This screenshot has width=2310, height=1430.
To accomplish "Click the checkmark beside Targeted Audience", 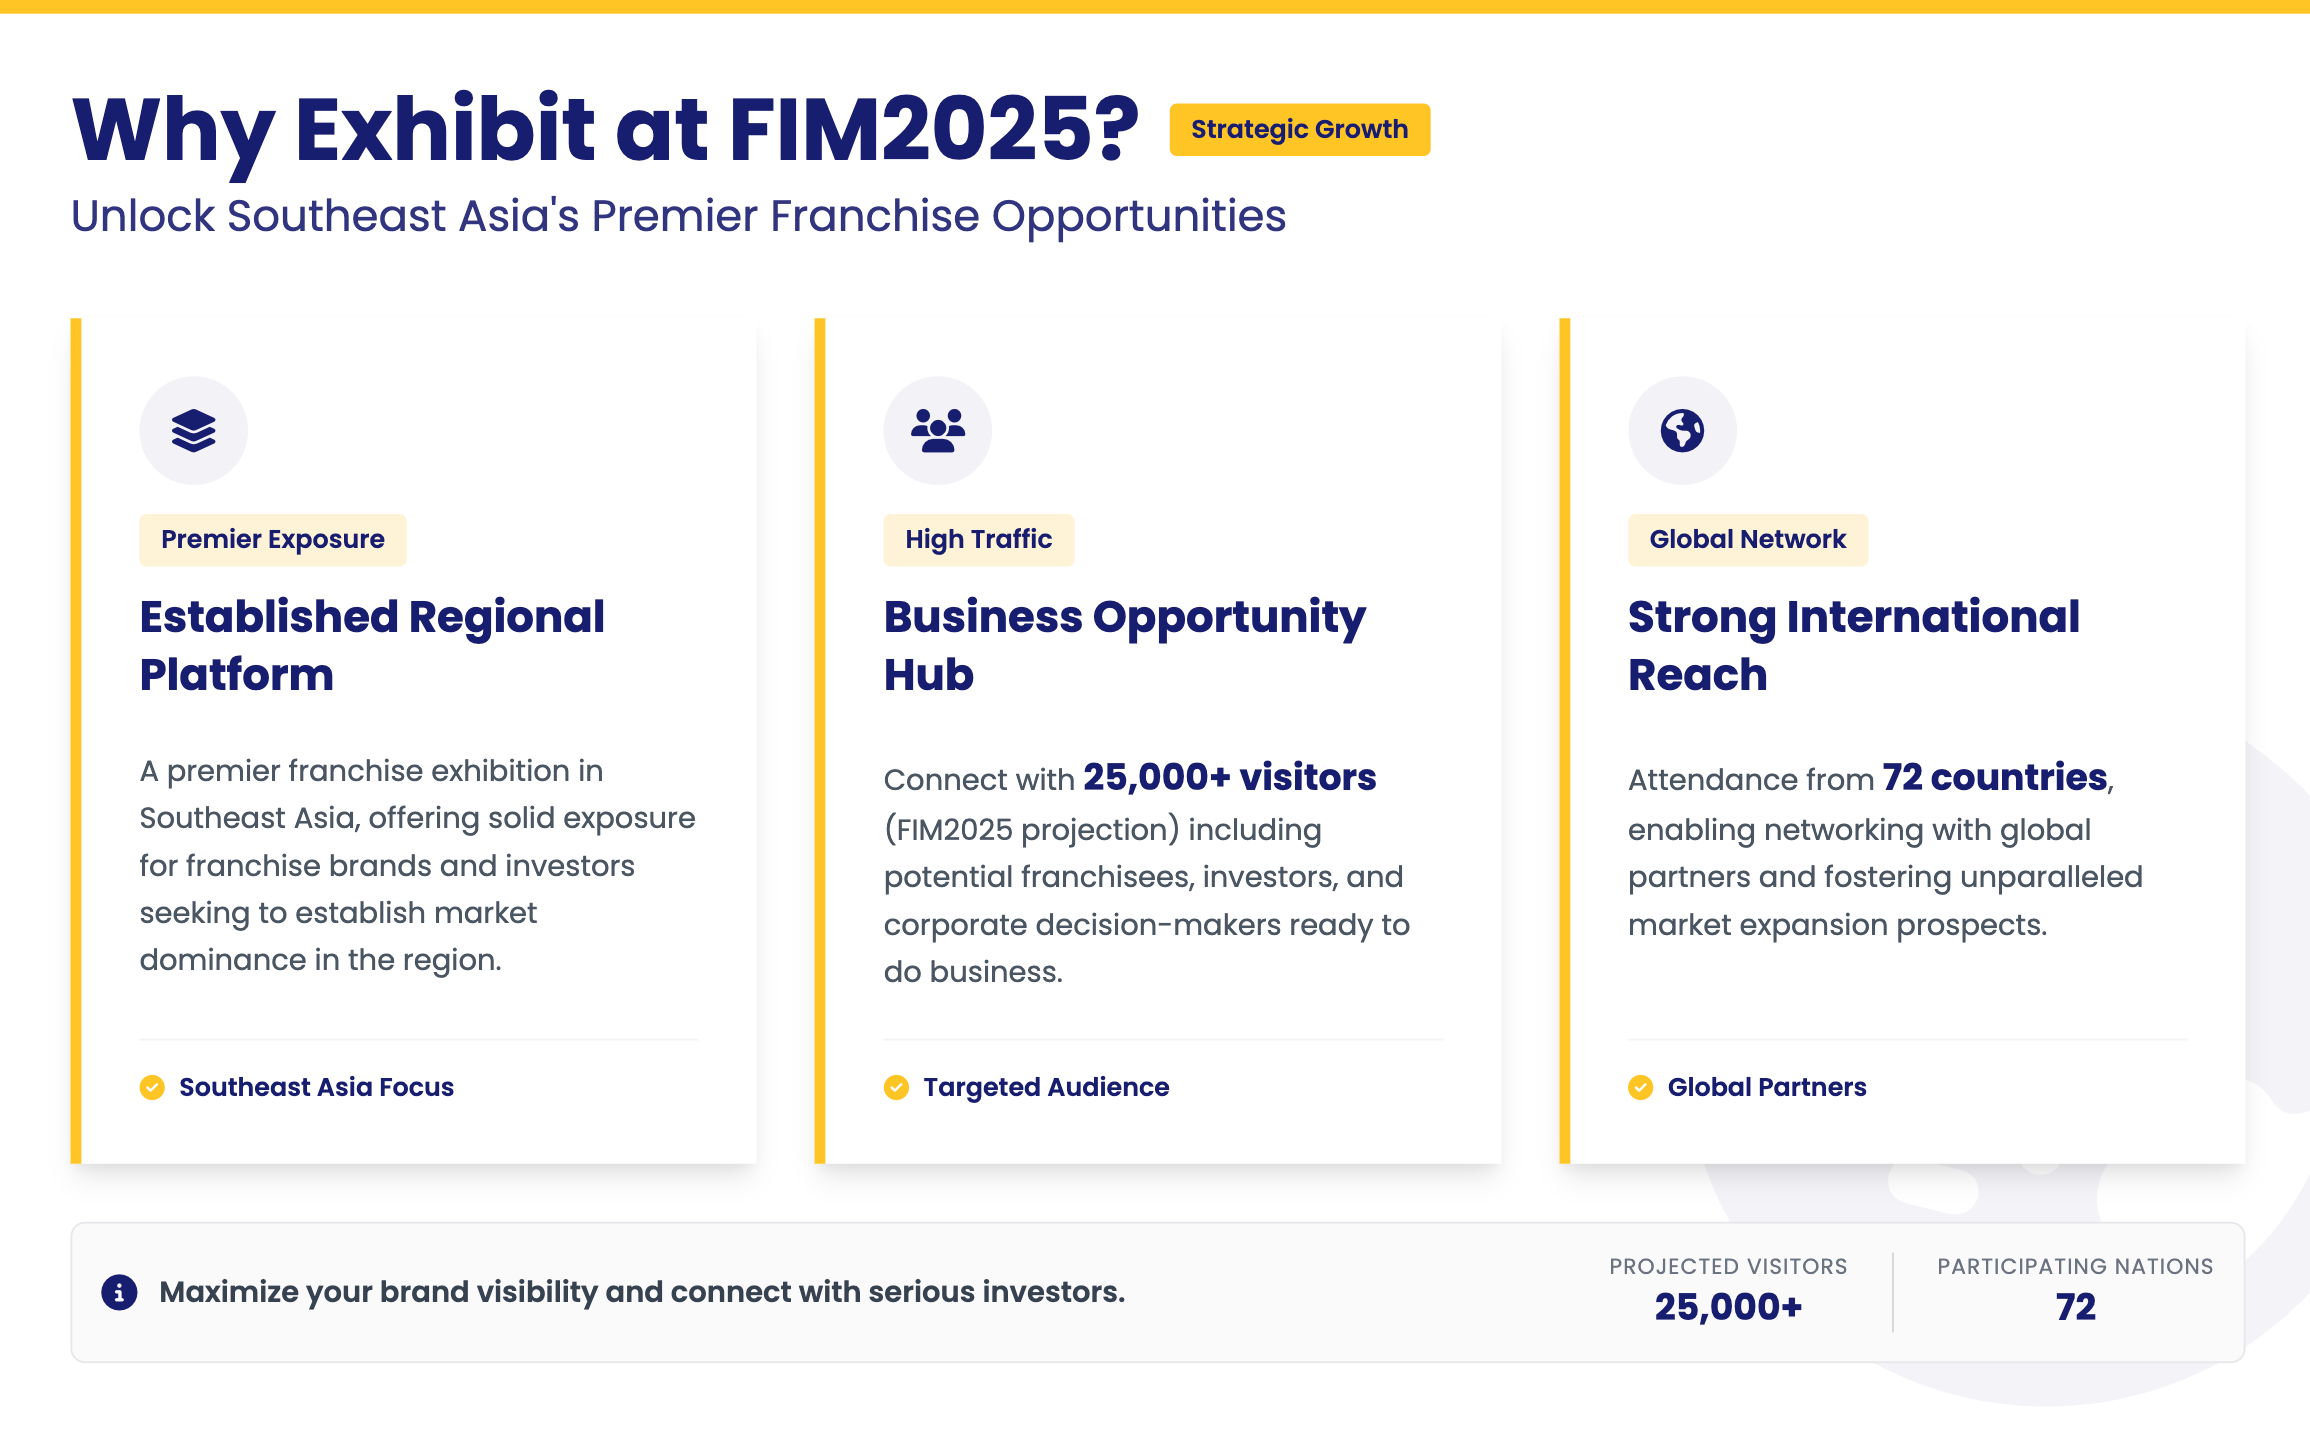I will click(x=896, y=1087).
